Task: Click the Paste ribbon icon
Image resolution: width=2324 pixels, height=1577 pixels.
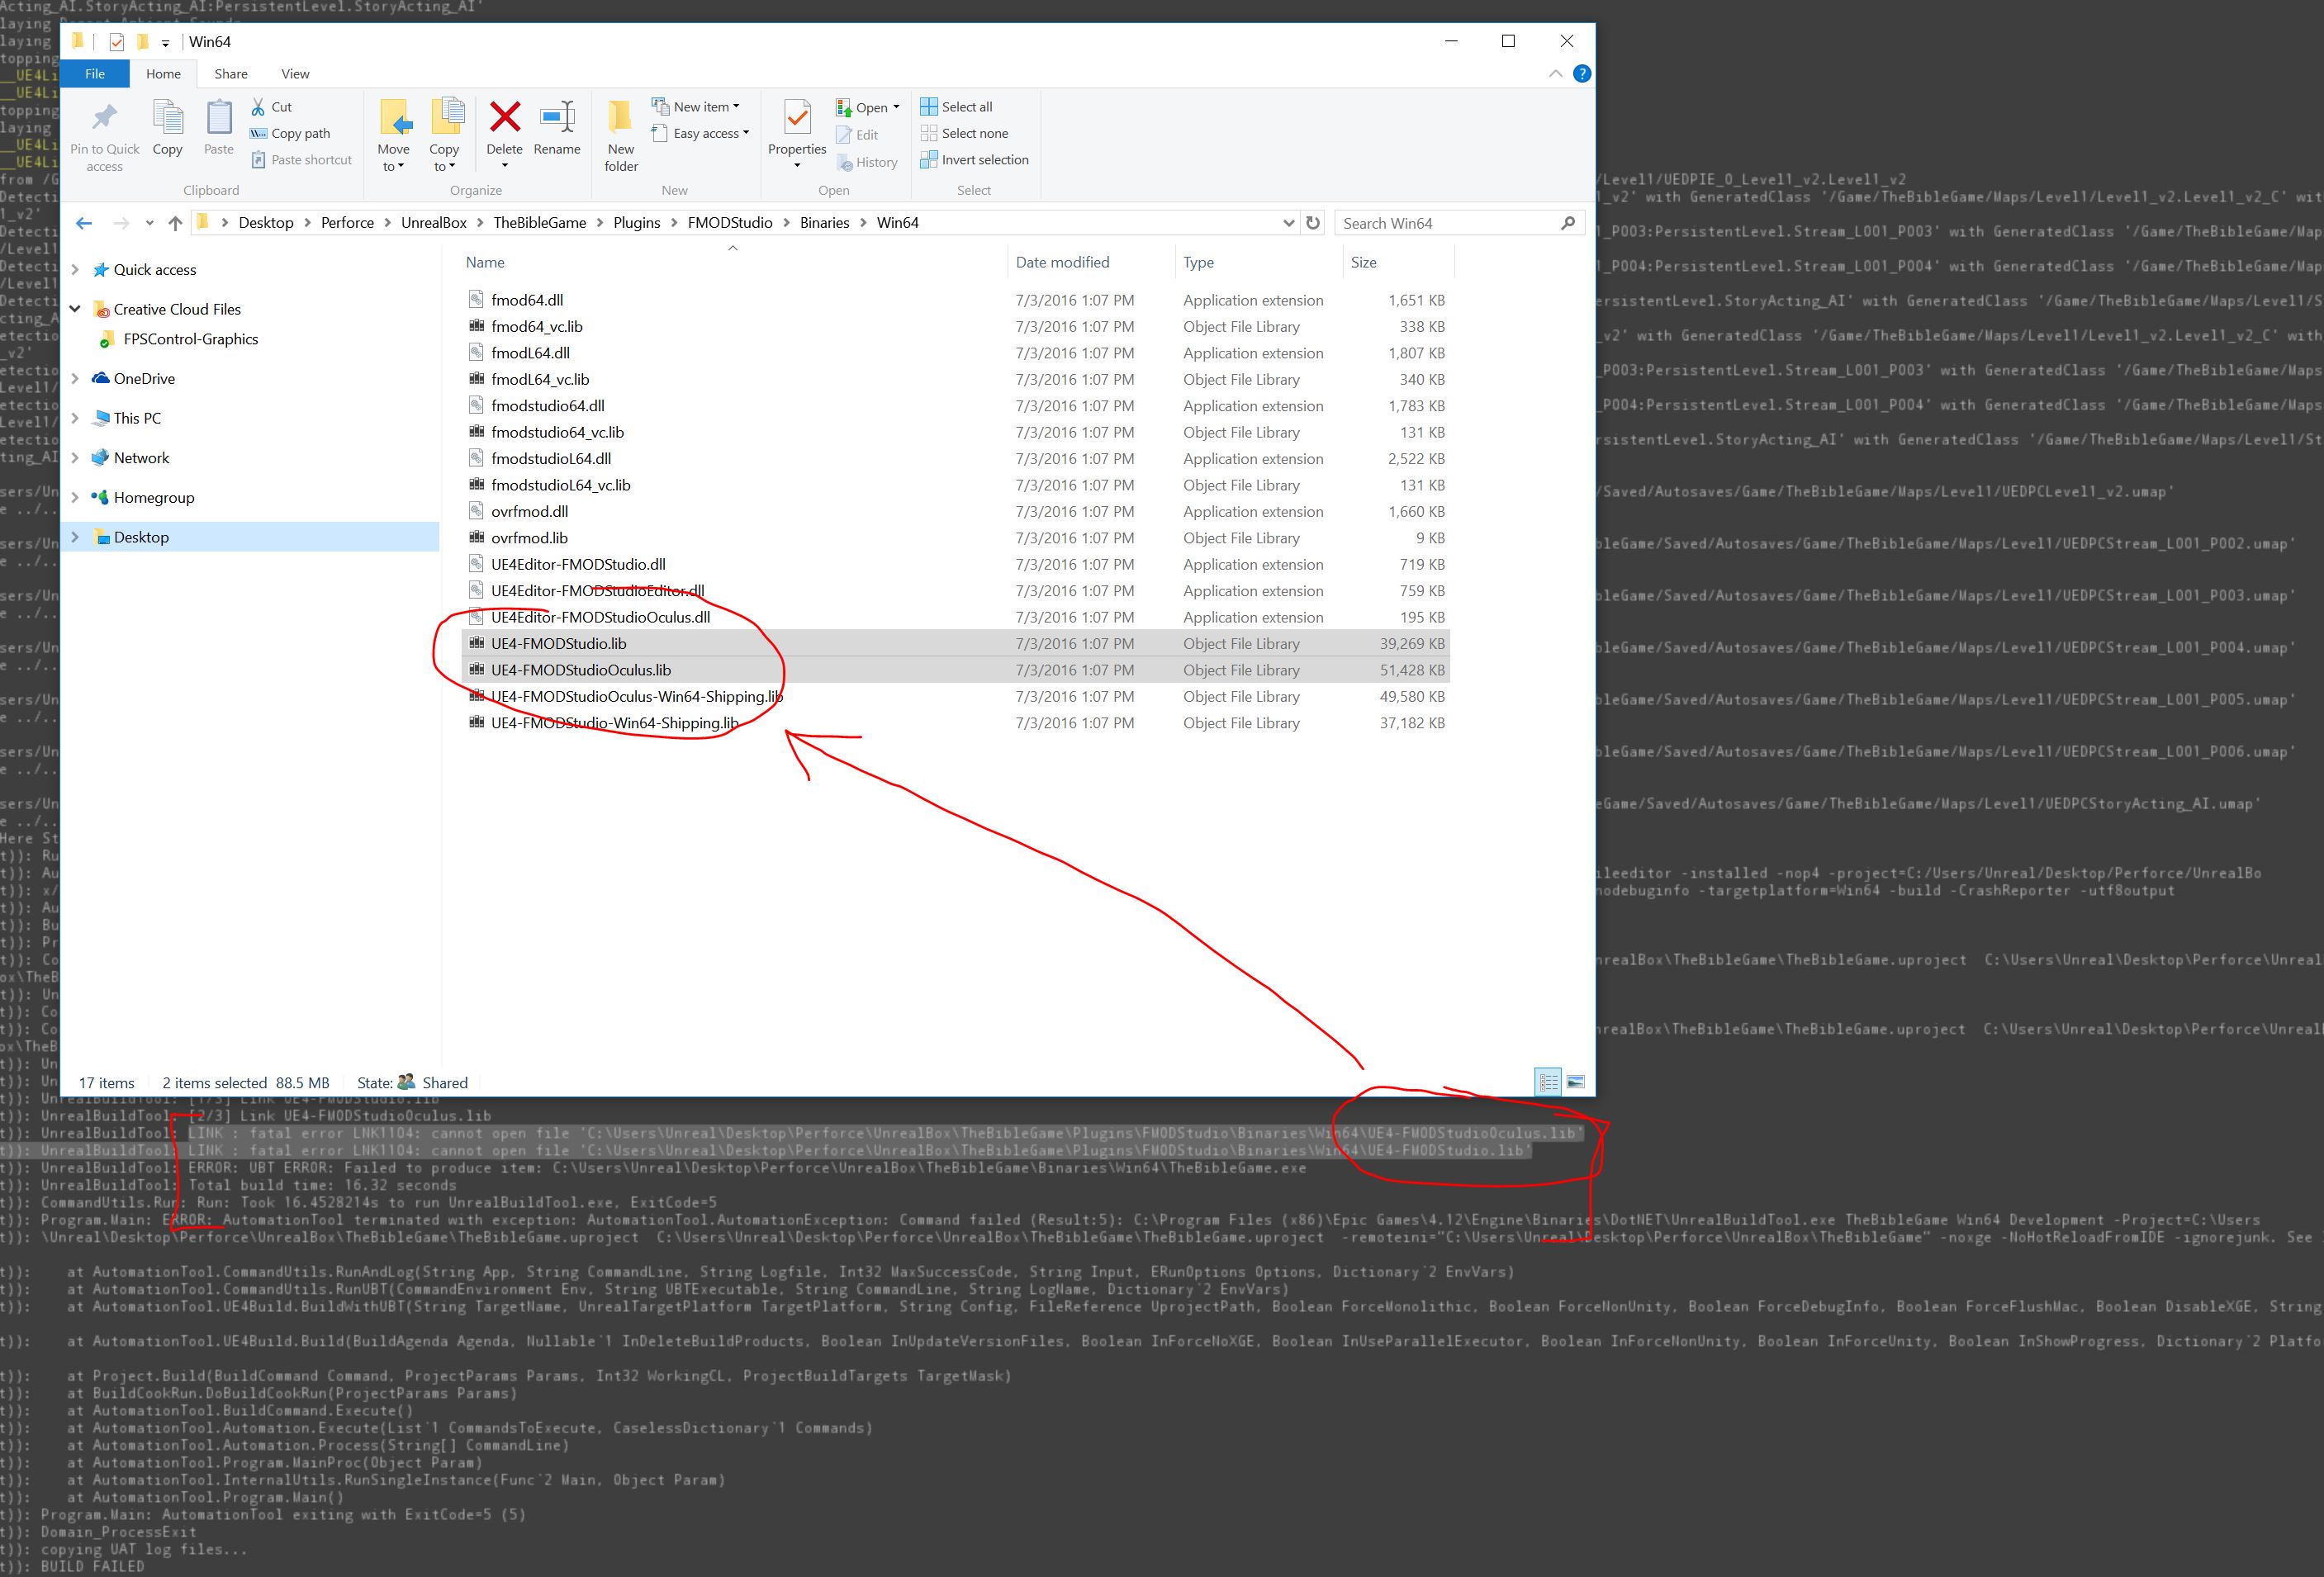Action: pyautogui.click(x=218, y=118)
